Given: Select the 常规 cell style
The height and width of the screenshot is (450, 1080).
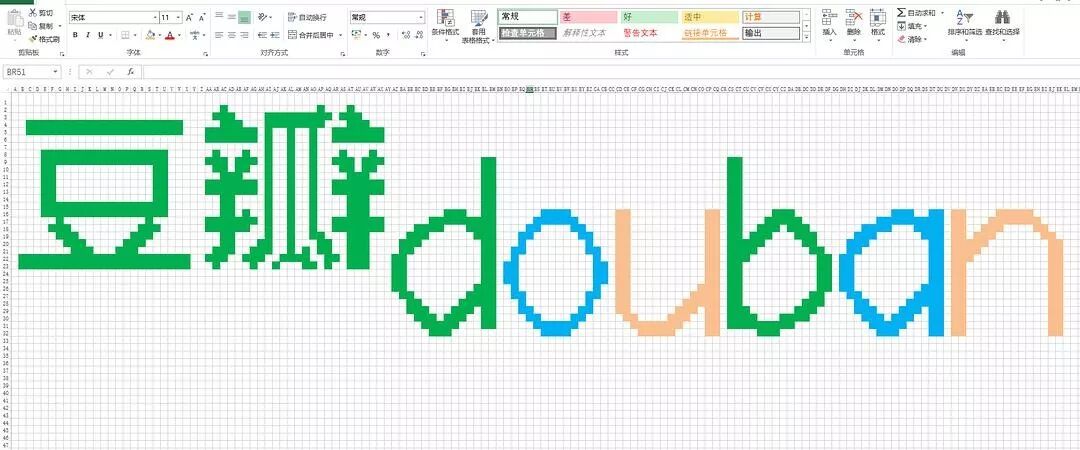Looking at the screenshot, I should tap(528, 17).
